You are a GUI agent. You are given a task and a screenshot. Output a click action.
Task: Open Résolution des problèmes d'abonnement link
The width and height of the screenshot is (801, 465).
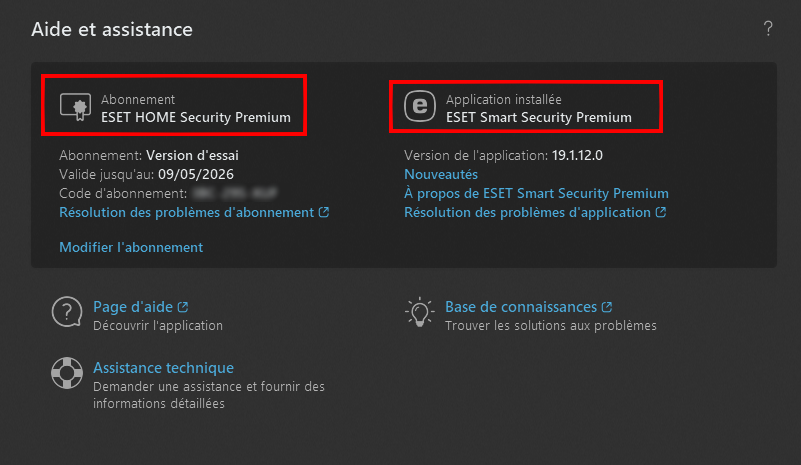(187, 212)
